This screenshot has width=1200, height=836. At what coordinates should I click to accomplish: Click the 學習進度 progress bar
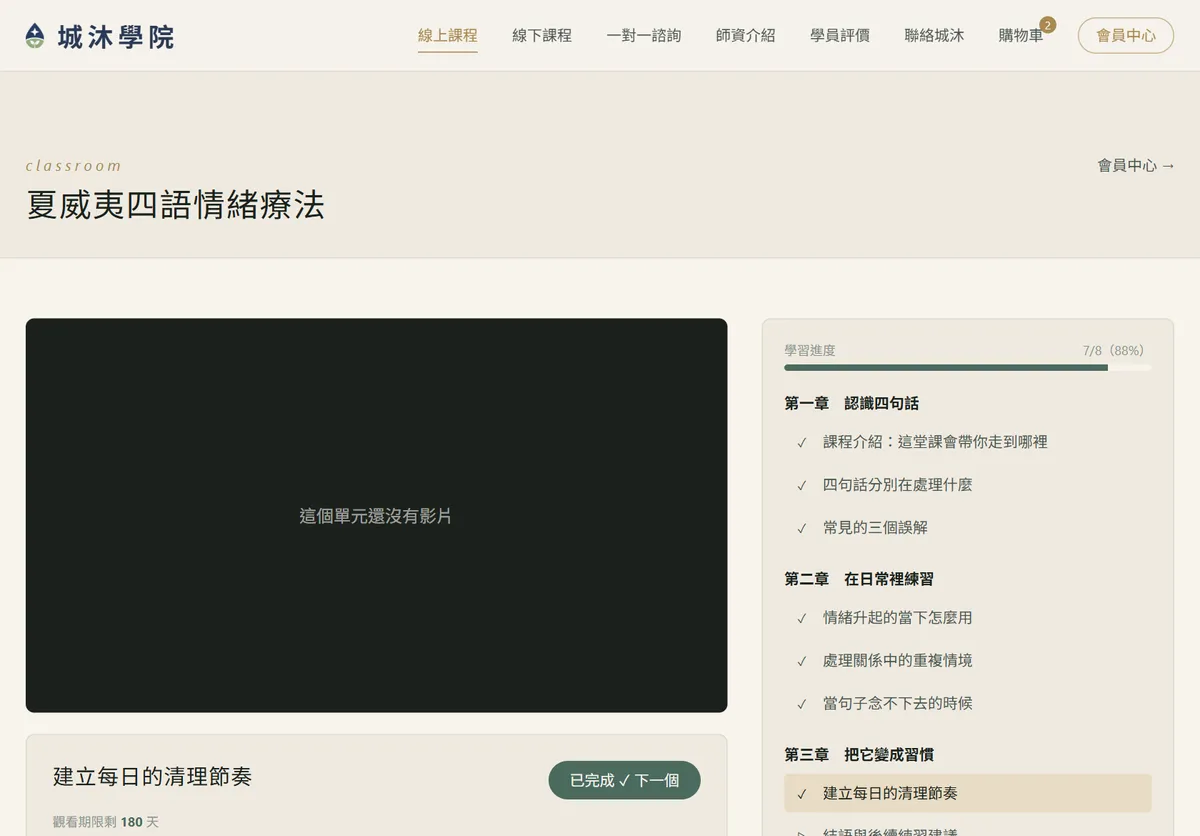click(x=968, y=367)
